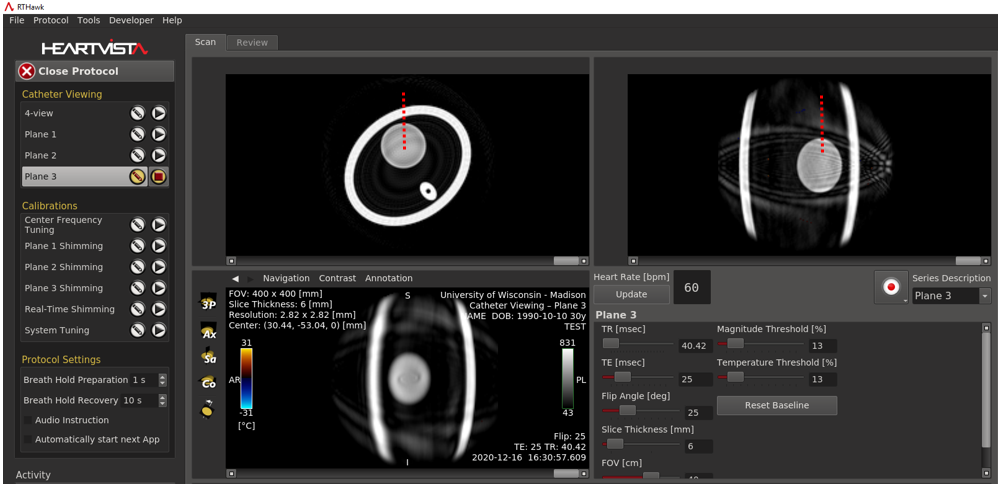Start the 4-view scan with play icon
998x487 pixels.
(x=158, y=114)
